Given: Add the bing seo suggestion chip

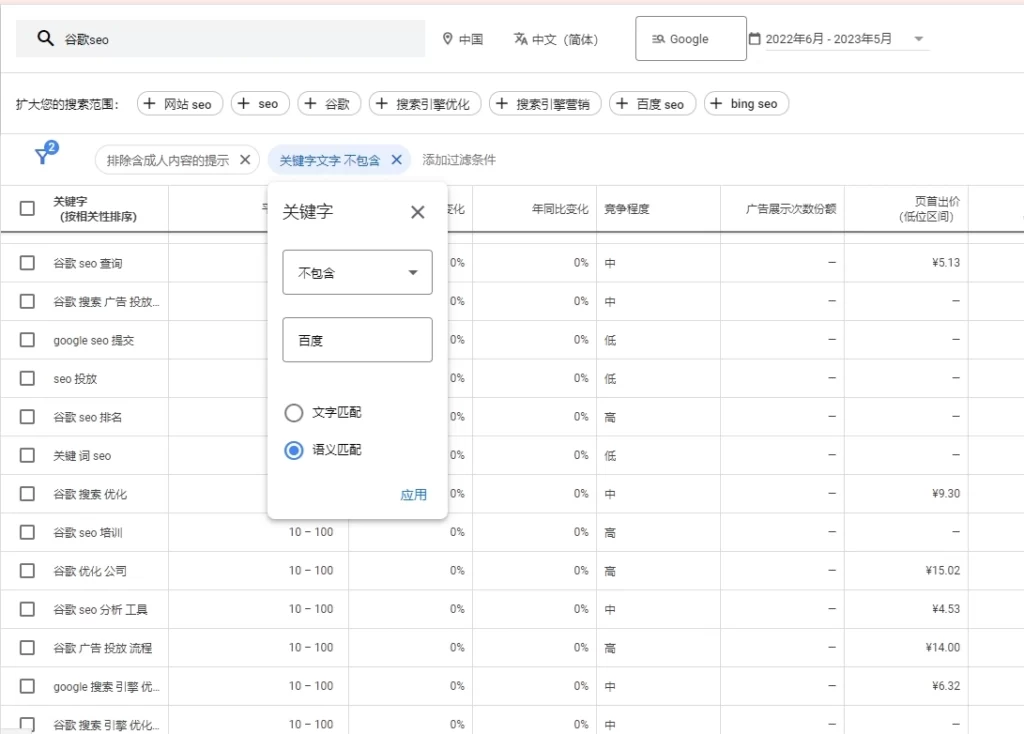Looking at the screenshot, I should (x=746, y=104).
